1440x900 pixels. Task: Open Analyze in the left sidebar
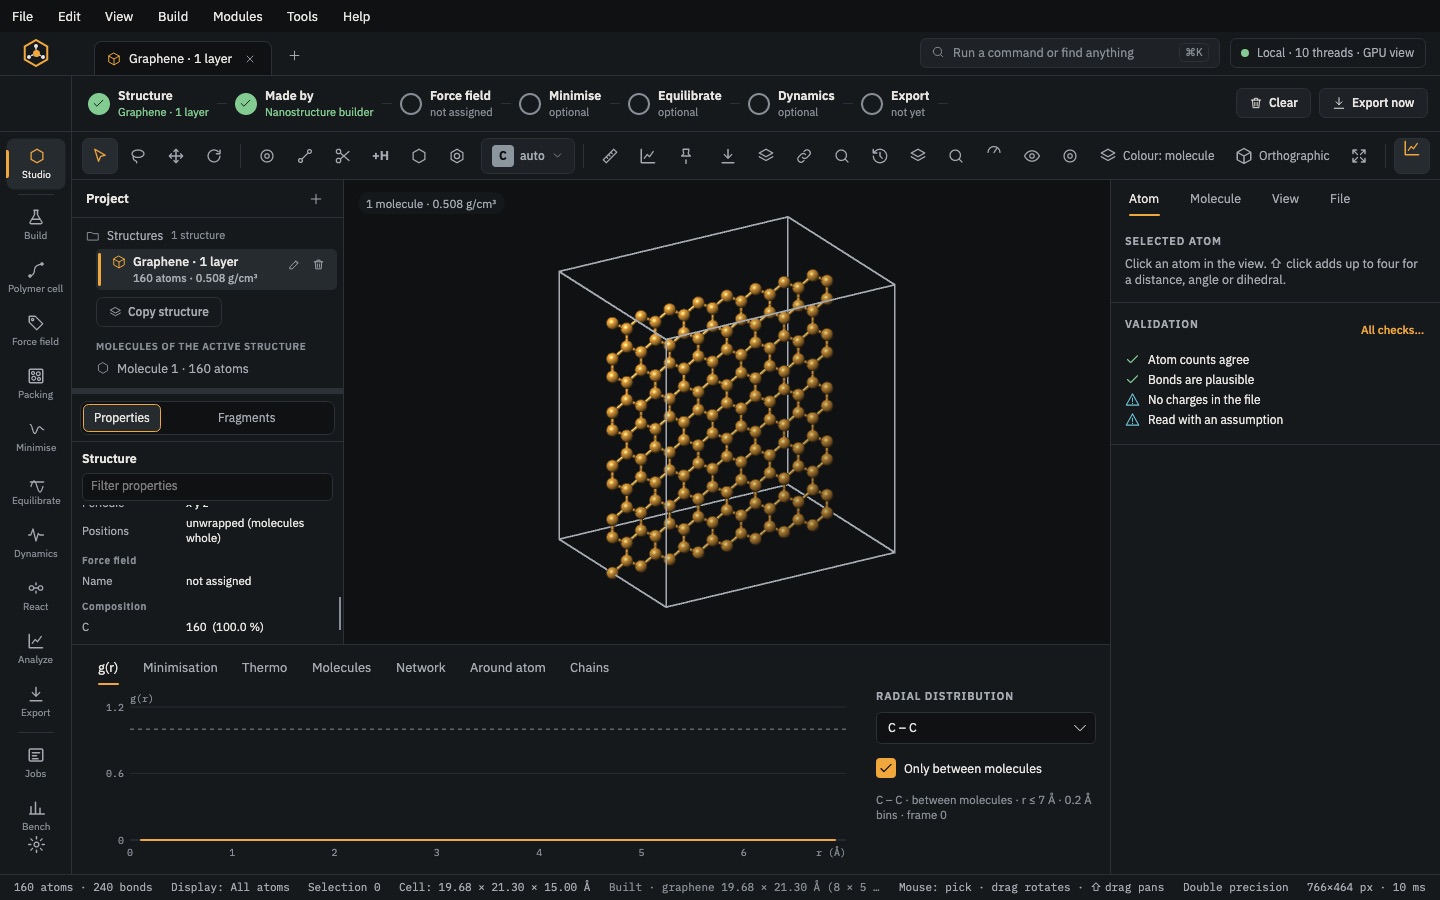pyautogui.click(x=36, y=648)
